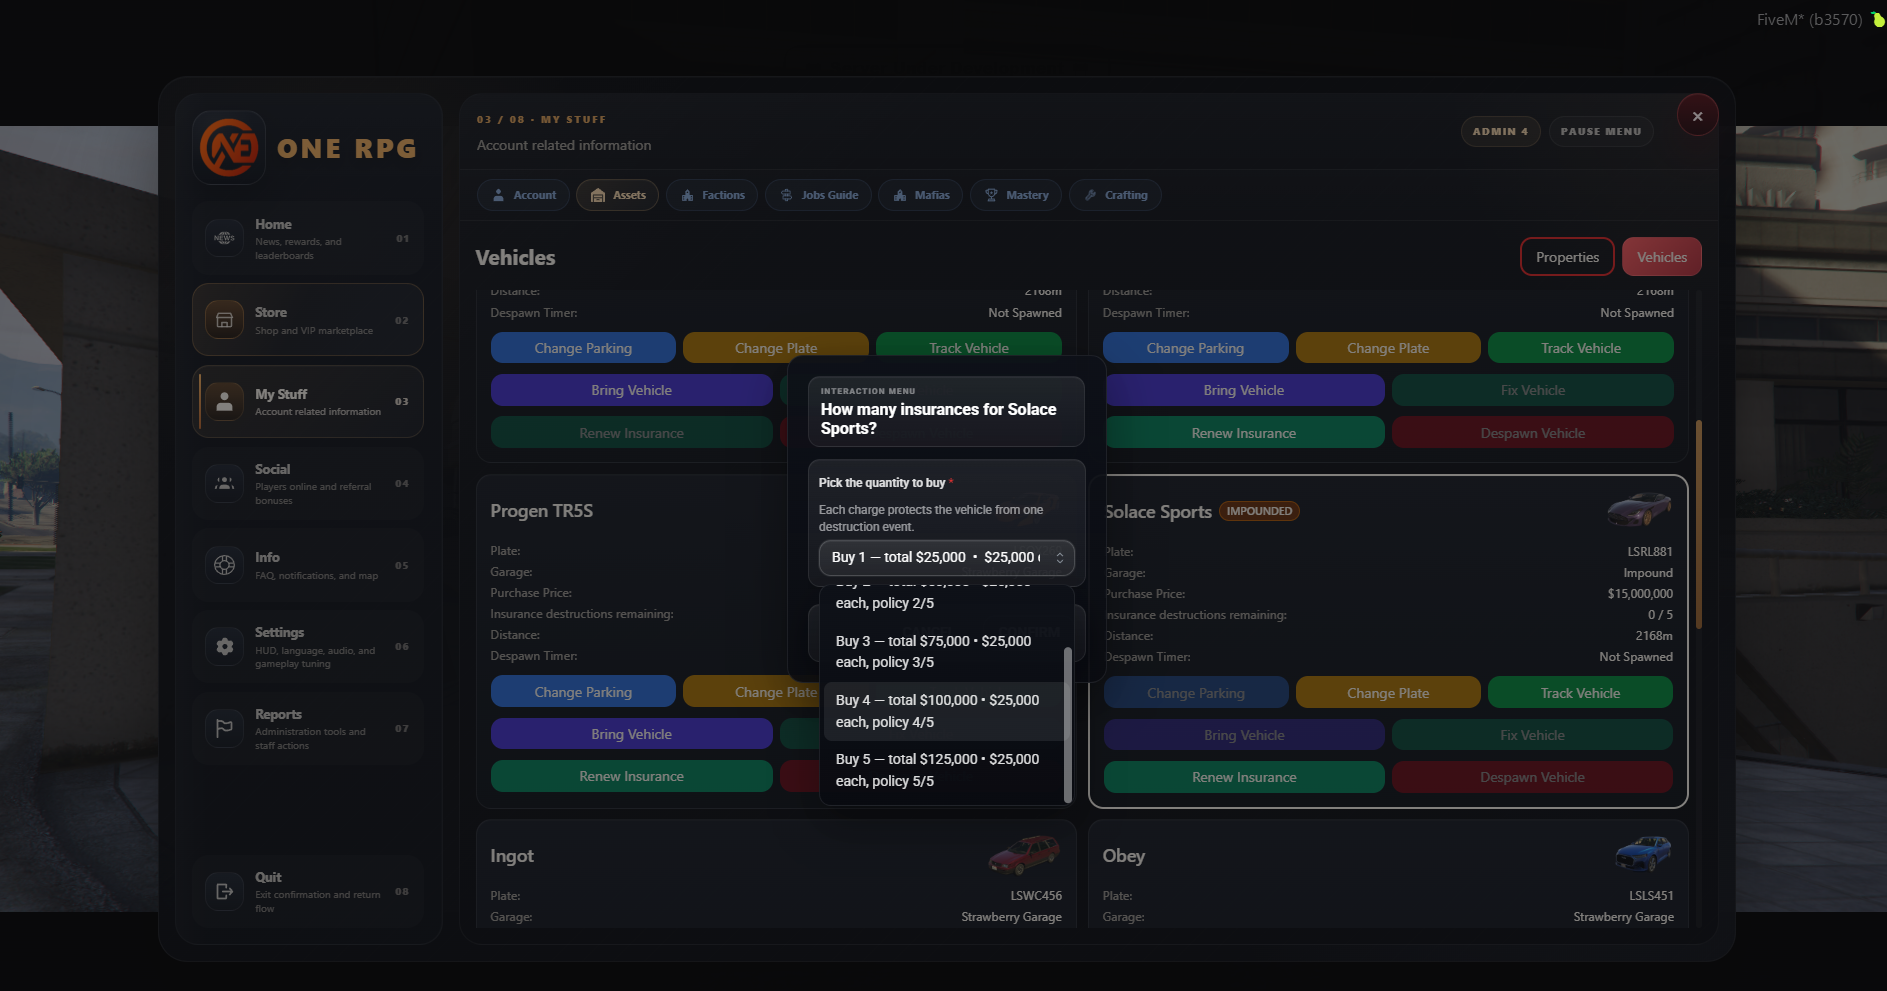1887x991 pixels.
Task: Show the Vehicles list
Action: (1661, 257)
